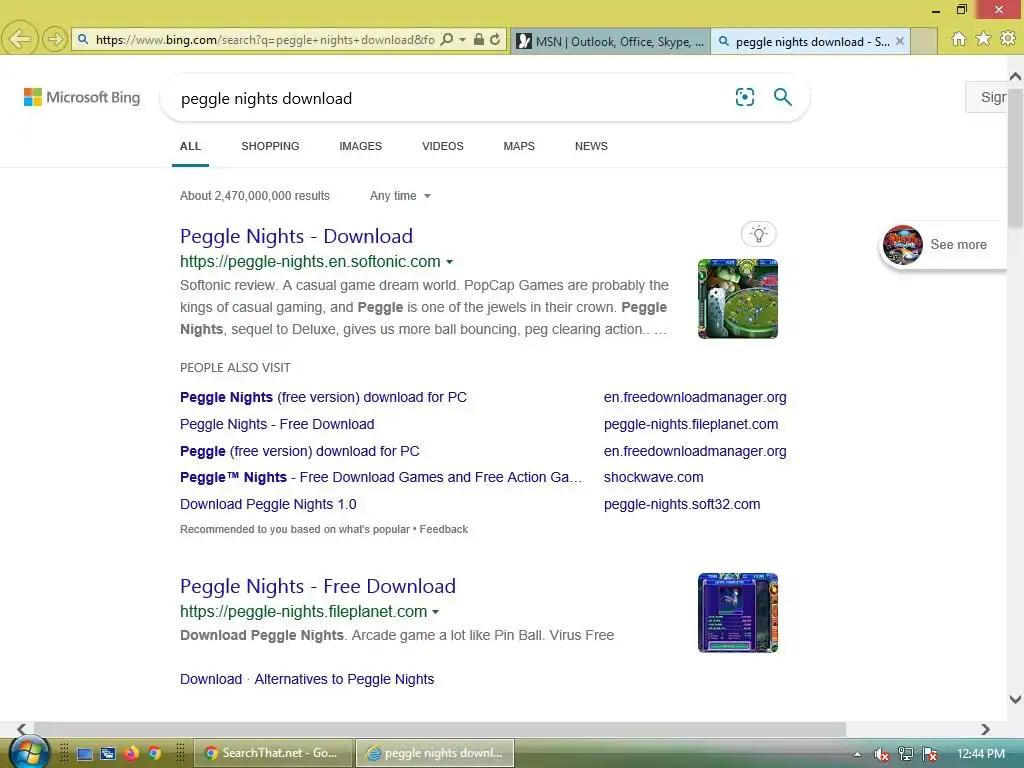Viewport: 1024px width, 768px height.
Task: Click the address bar search magnifier icon
Action: pos(447,40)
